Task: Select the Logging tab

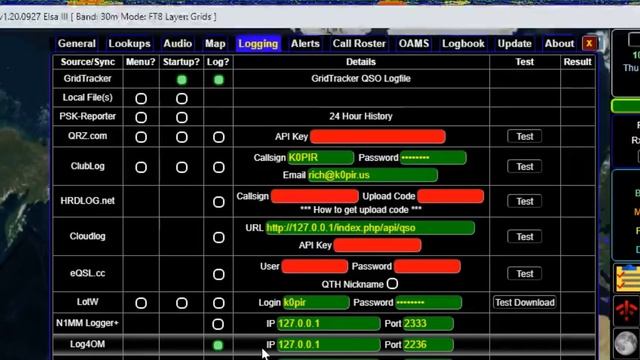Action: tap(258, 44)
